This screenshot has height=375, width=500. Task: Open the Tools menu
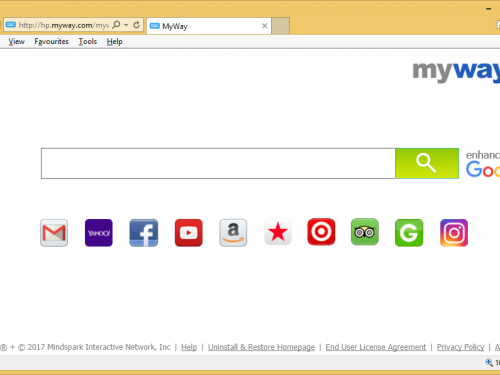(88, 42)
